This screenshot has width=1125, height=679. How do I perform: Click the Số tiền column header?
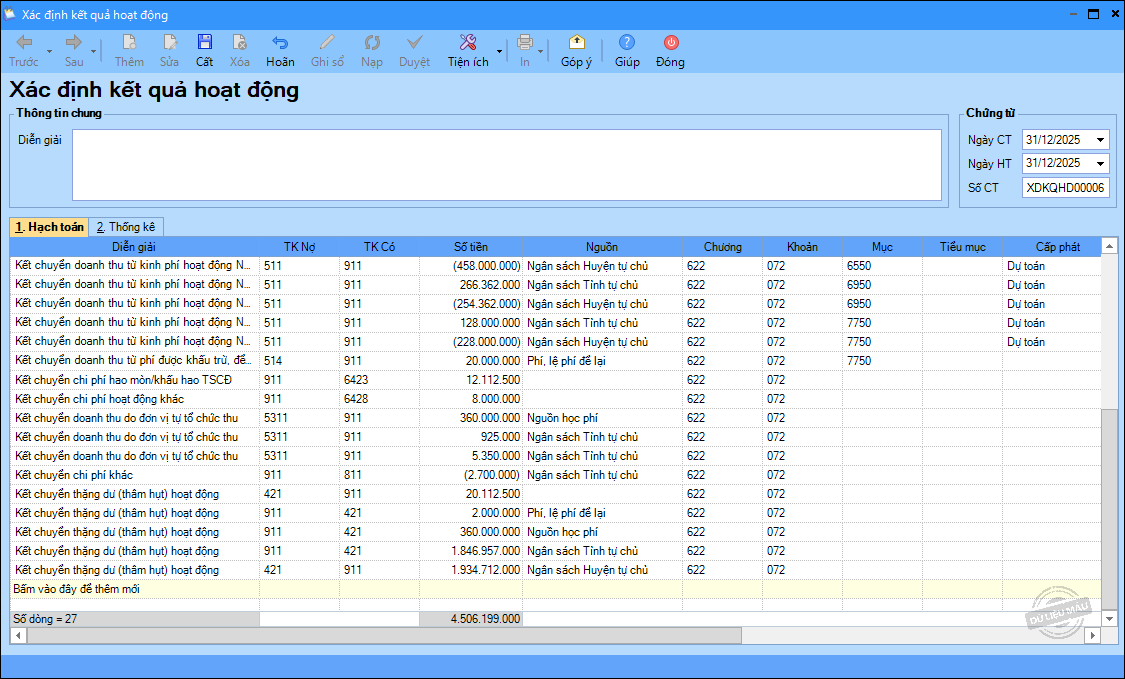coord(470,246)
